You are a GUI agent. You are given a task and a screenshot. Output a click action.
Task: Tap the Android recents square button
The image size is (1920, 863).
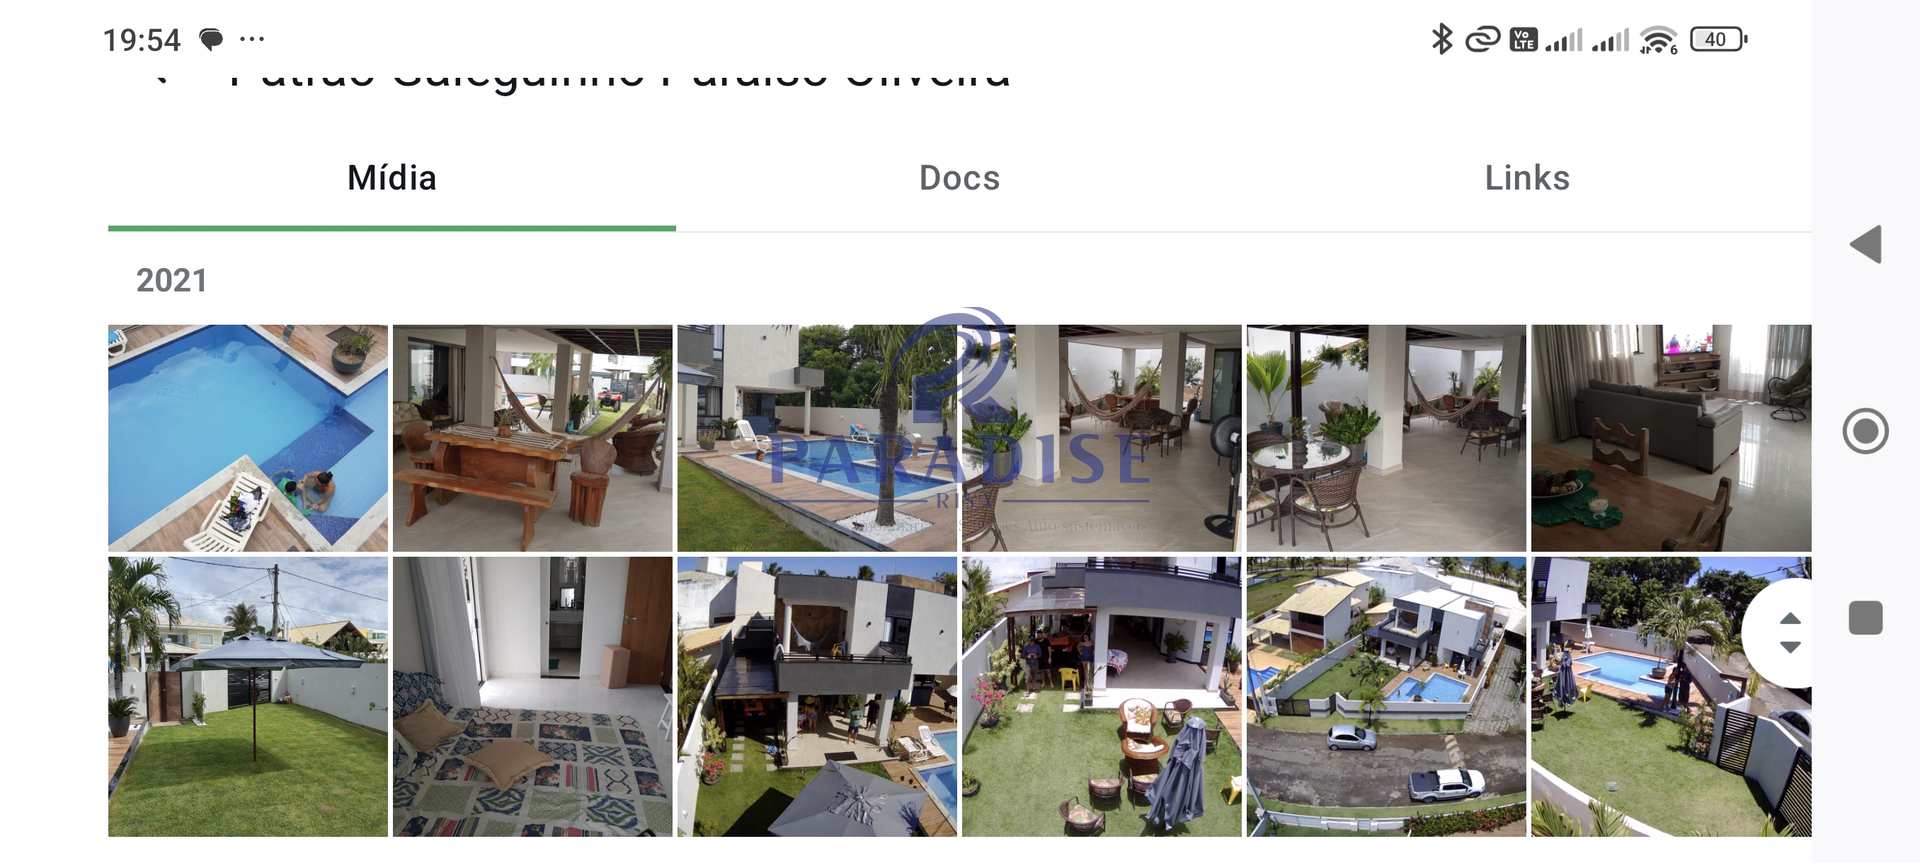(1866, 618)
